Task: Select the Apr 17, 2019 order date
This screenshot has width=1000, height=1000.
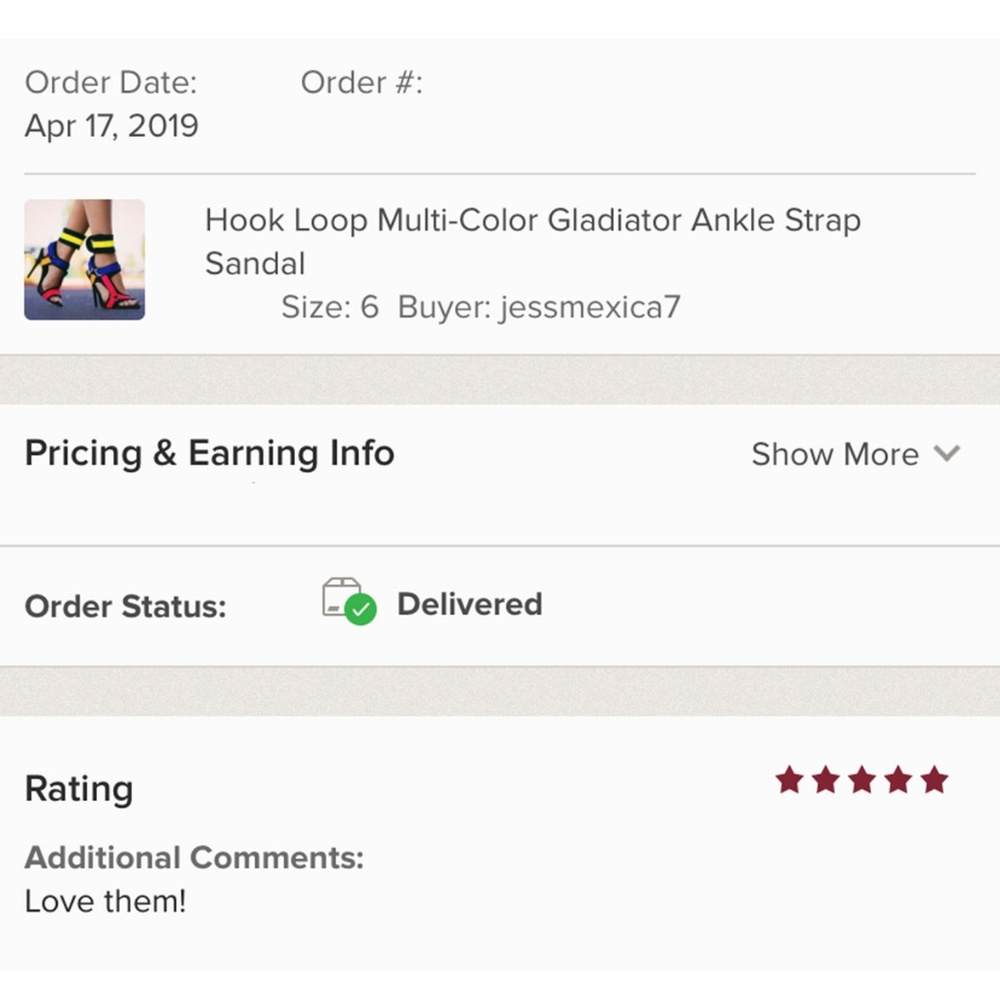Action: coord(112,126)
